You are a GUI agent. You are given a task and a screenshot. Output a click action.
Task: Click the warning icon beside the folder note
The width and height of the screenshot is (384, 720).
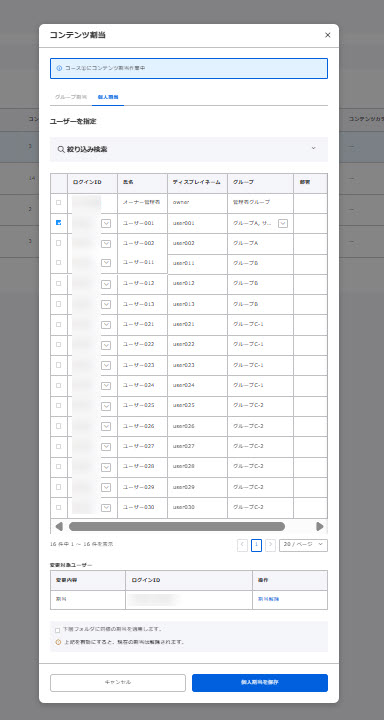58,642
